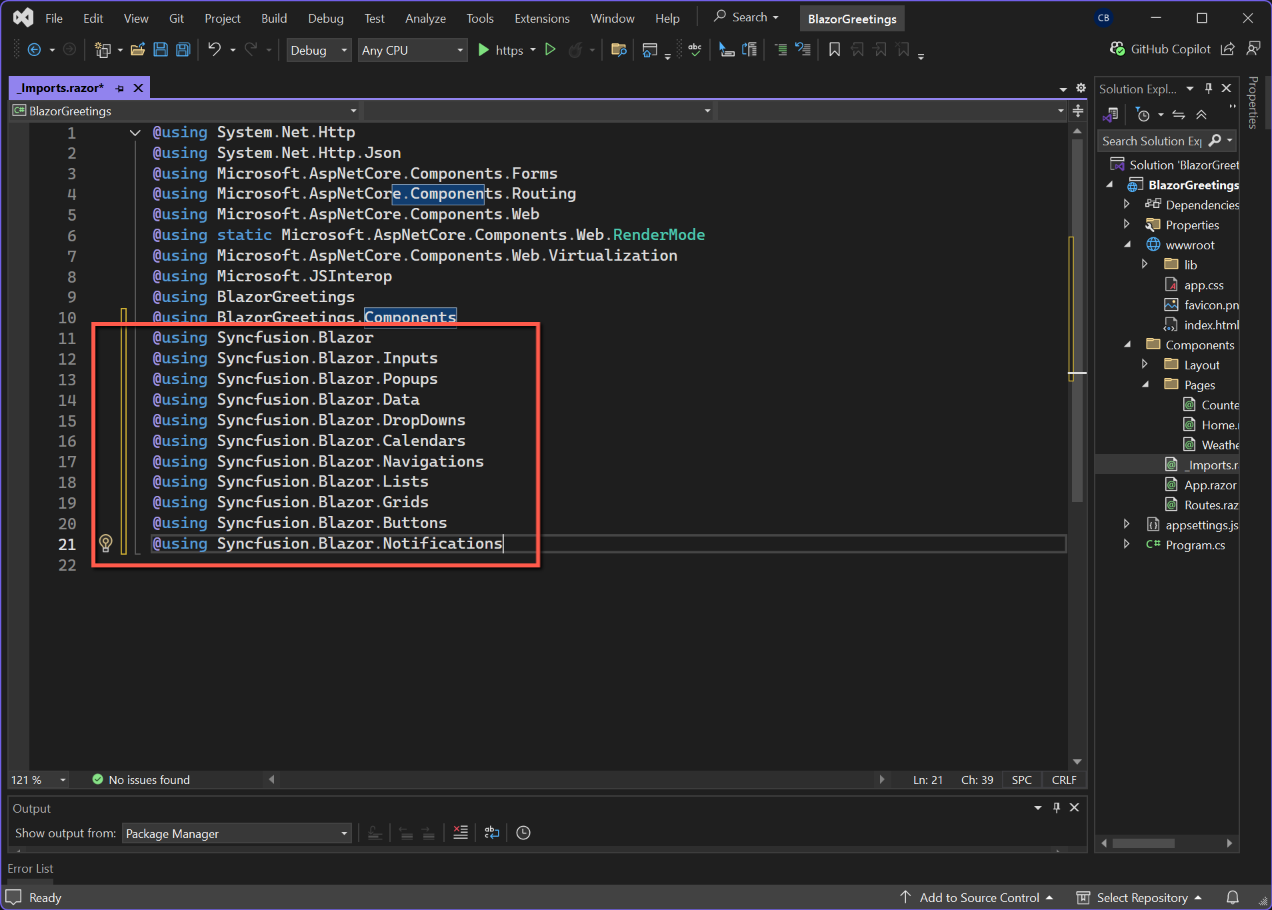The width and height of the screenshot is (1272, 910).
Task: Open the 'Show output from' Package Manager dropdown
Action: pyautogui.click(x=236, y=833)
